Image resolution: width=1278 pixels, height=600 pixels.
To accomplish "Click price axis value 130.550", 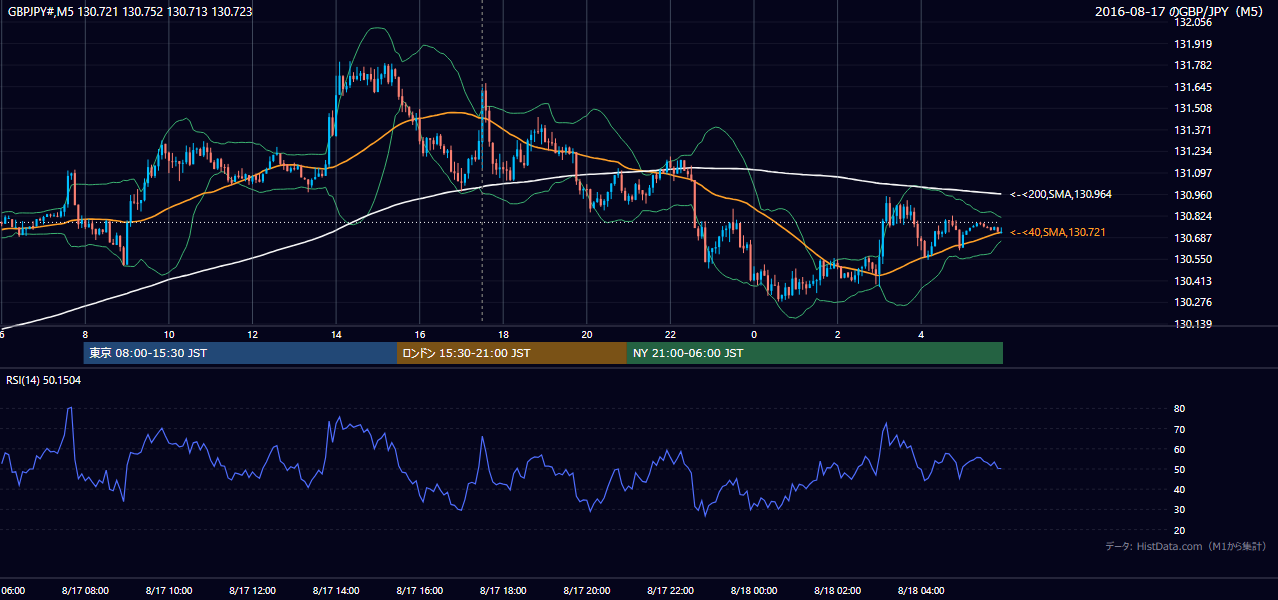I will click(1194, 259).
